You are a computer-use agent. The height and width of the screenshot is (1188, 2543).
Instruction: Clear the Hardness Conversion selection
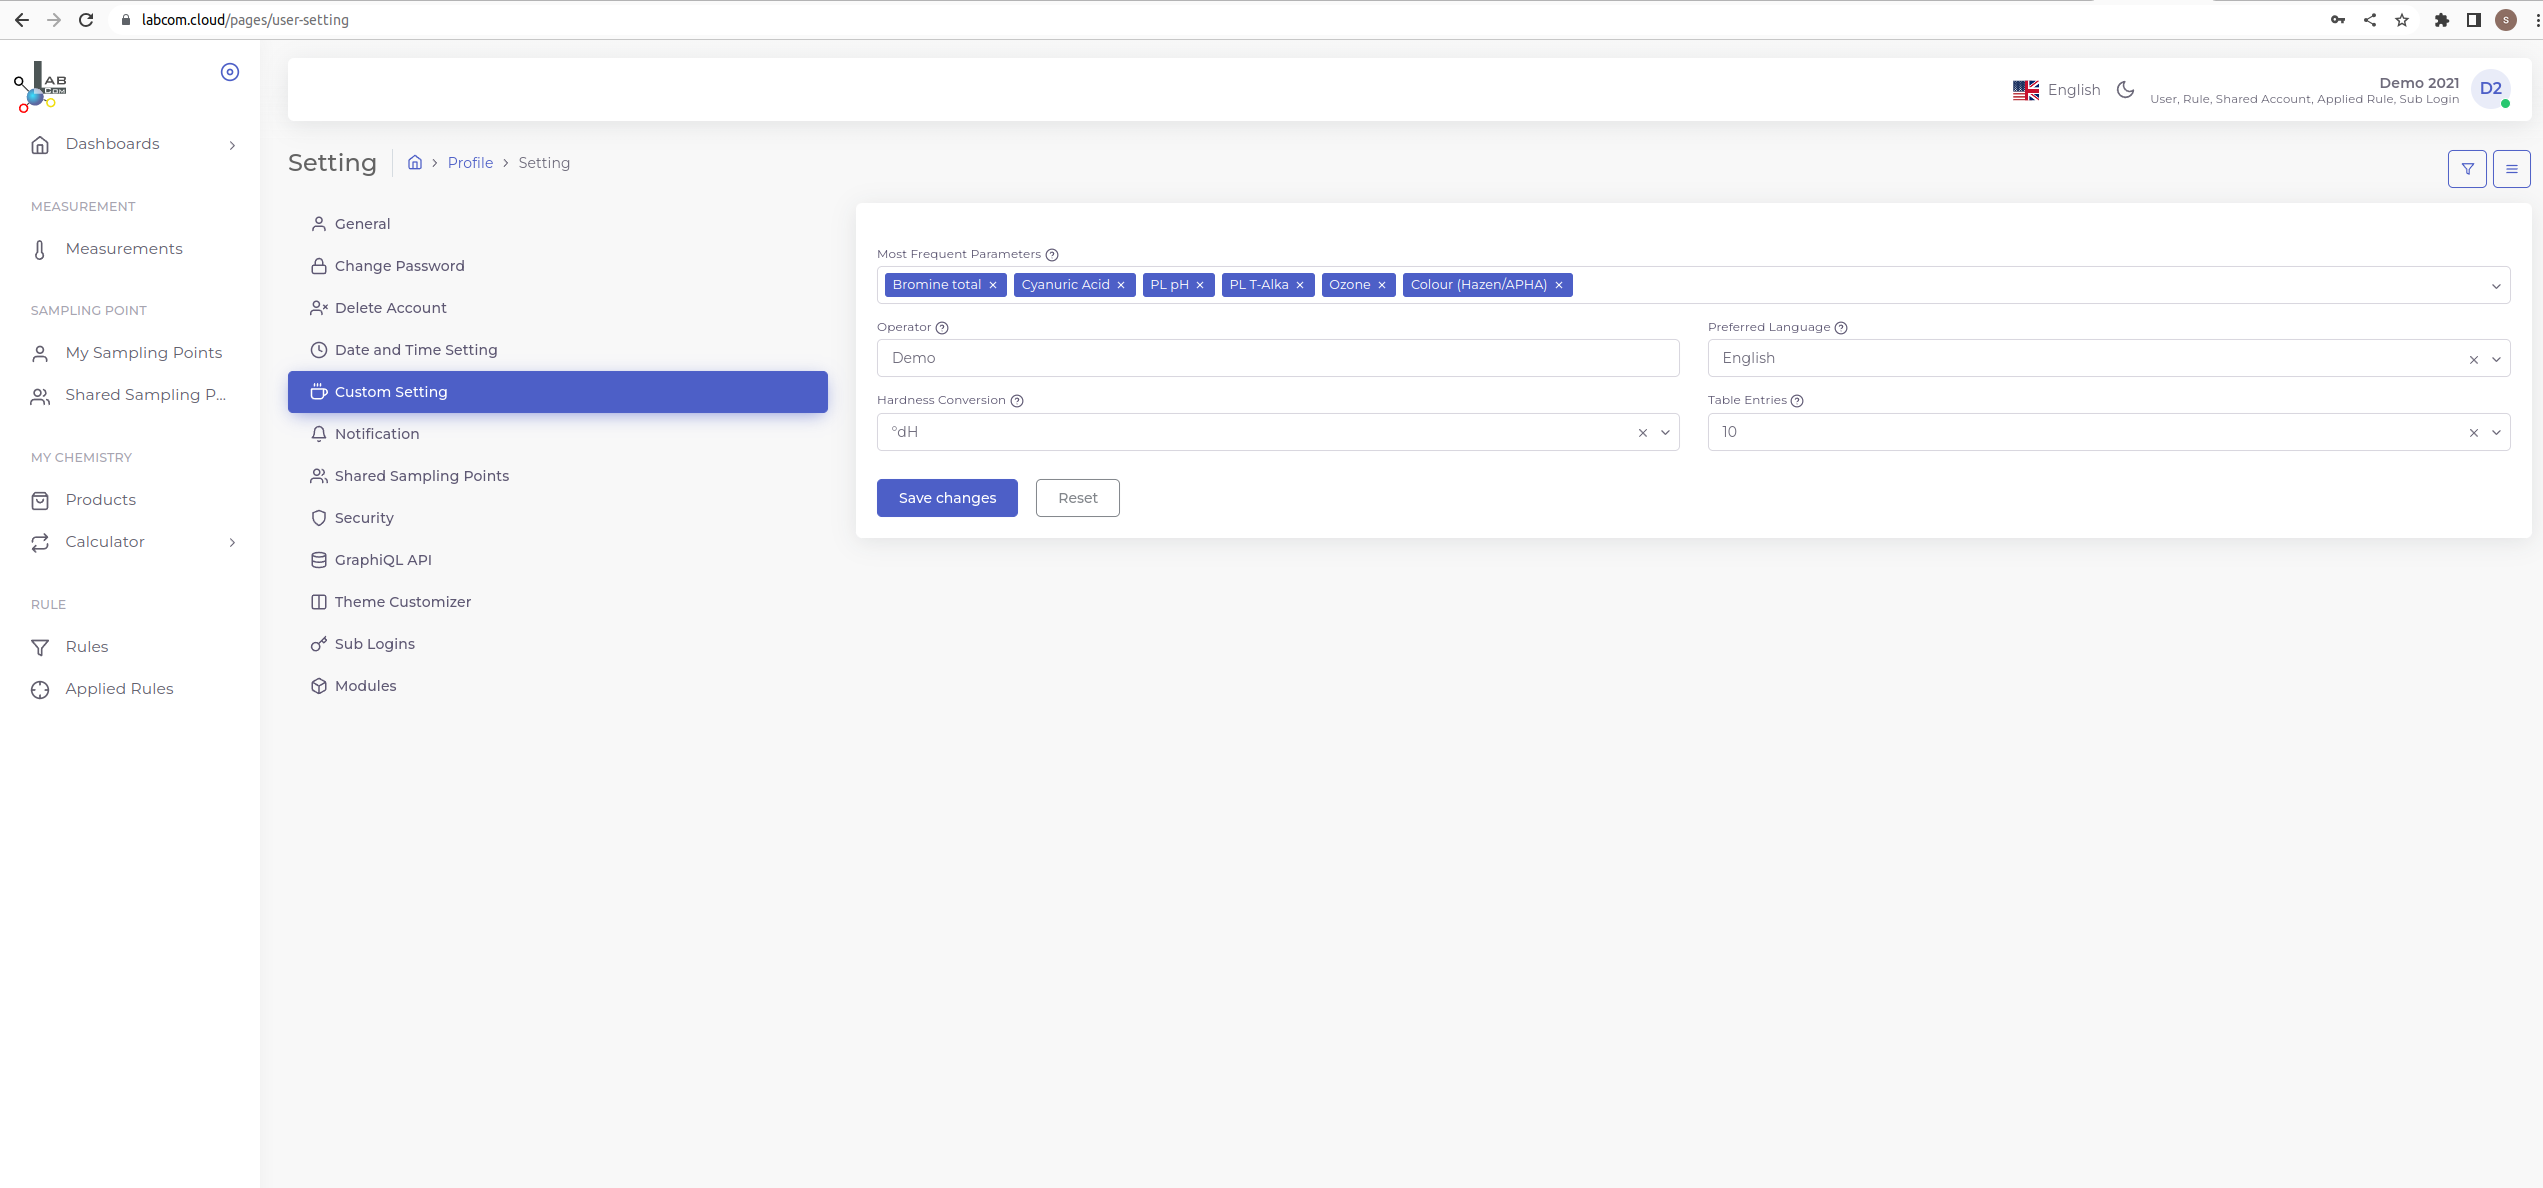(x=1643, y=433)
